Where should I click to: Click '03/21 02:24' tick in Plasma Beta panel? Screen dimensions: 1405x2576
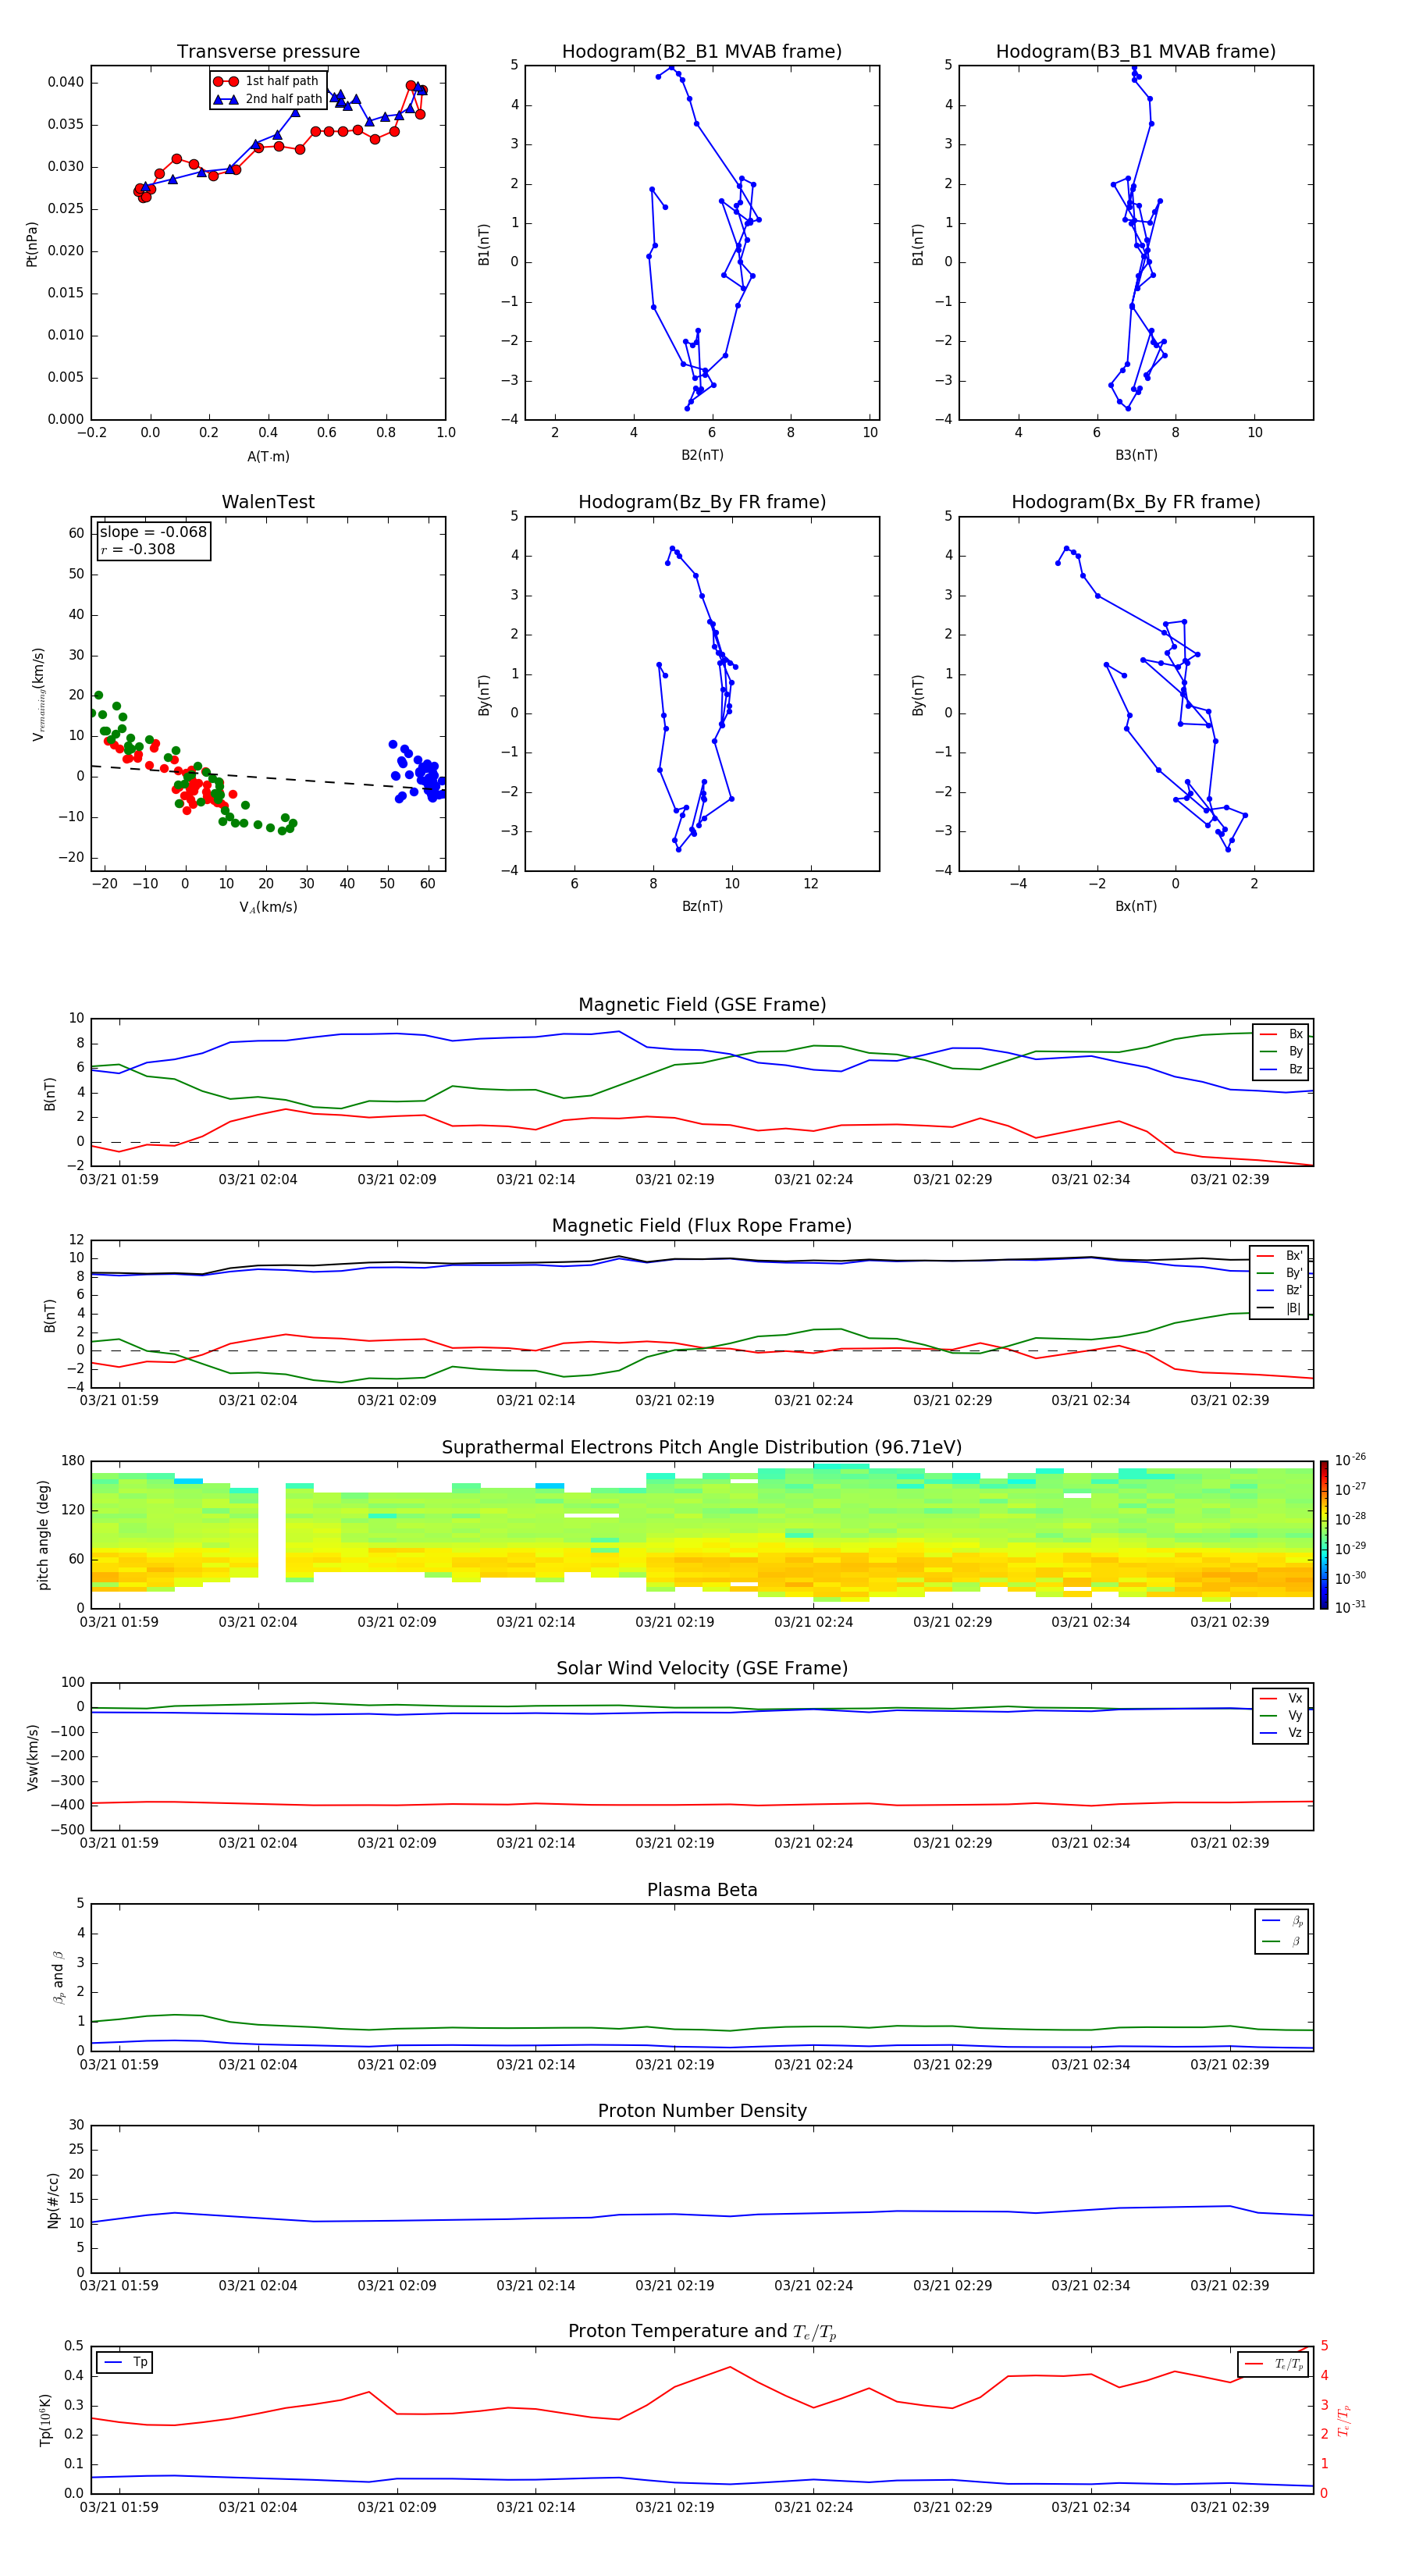click(814, 2065)
